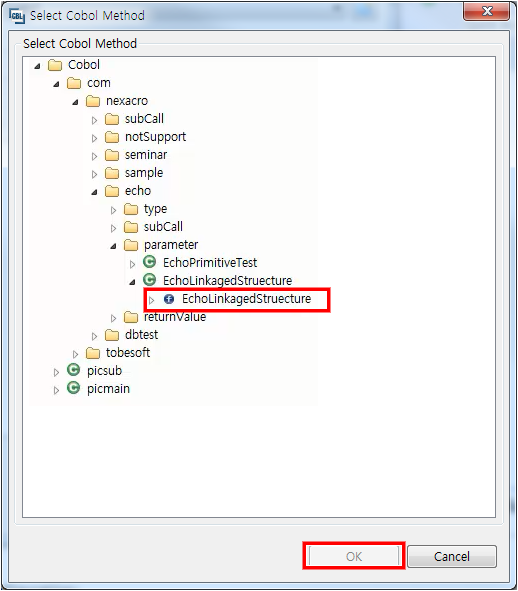Collapse the parameter folder node
Screen dimensions: 518x591
(113, 246)
